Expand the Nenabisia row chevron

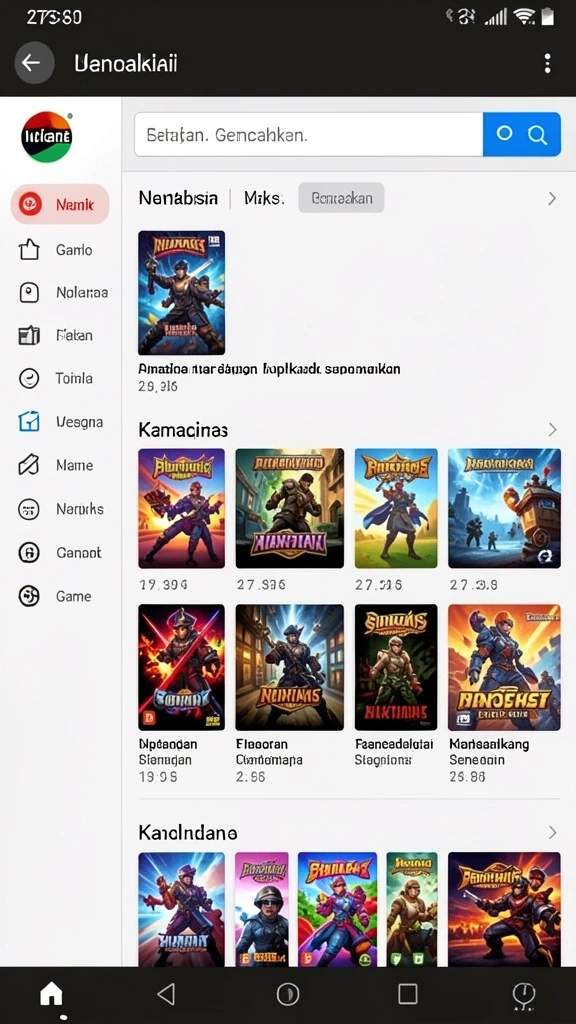(552, 199)
